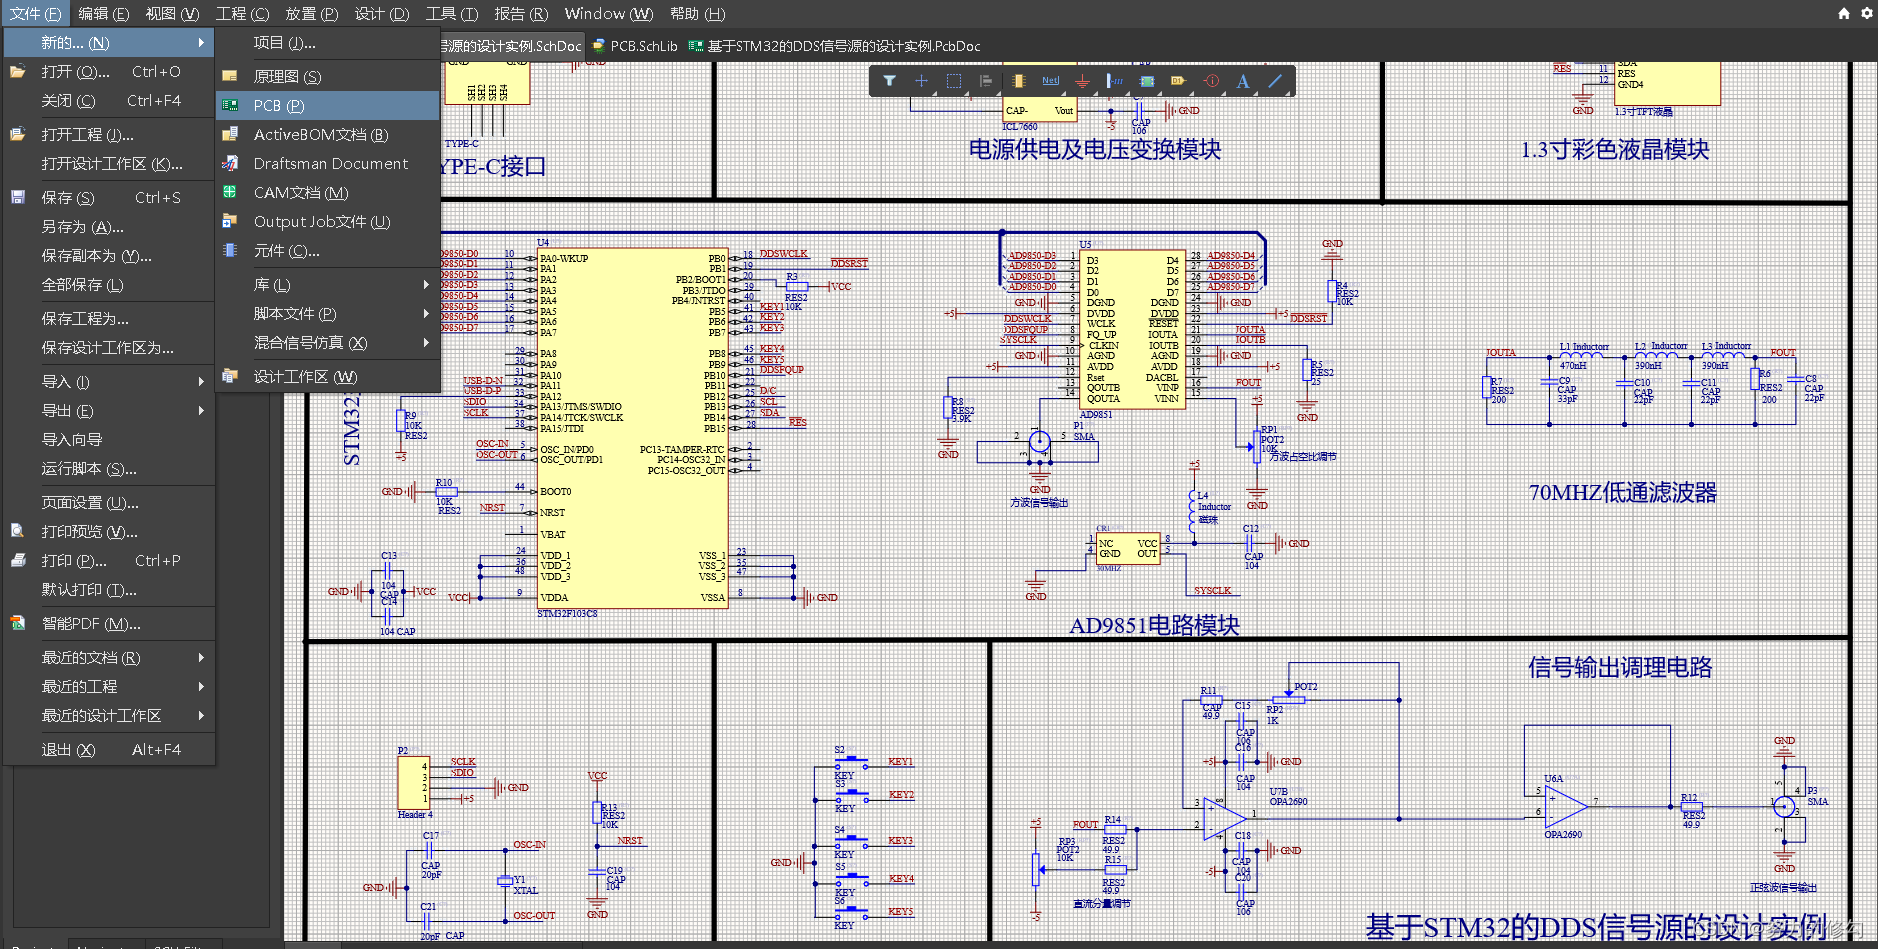Image resolution: width=1878 pixels, height=949 pixels.
Task: Click 保存副本为 (Y)... entry
Action: pos(109,255)
